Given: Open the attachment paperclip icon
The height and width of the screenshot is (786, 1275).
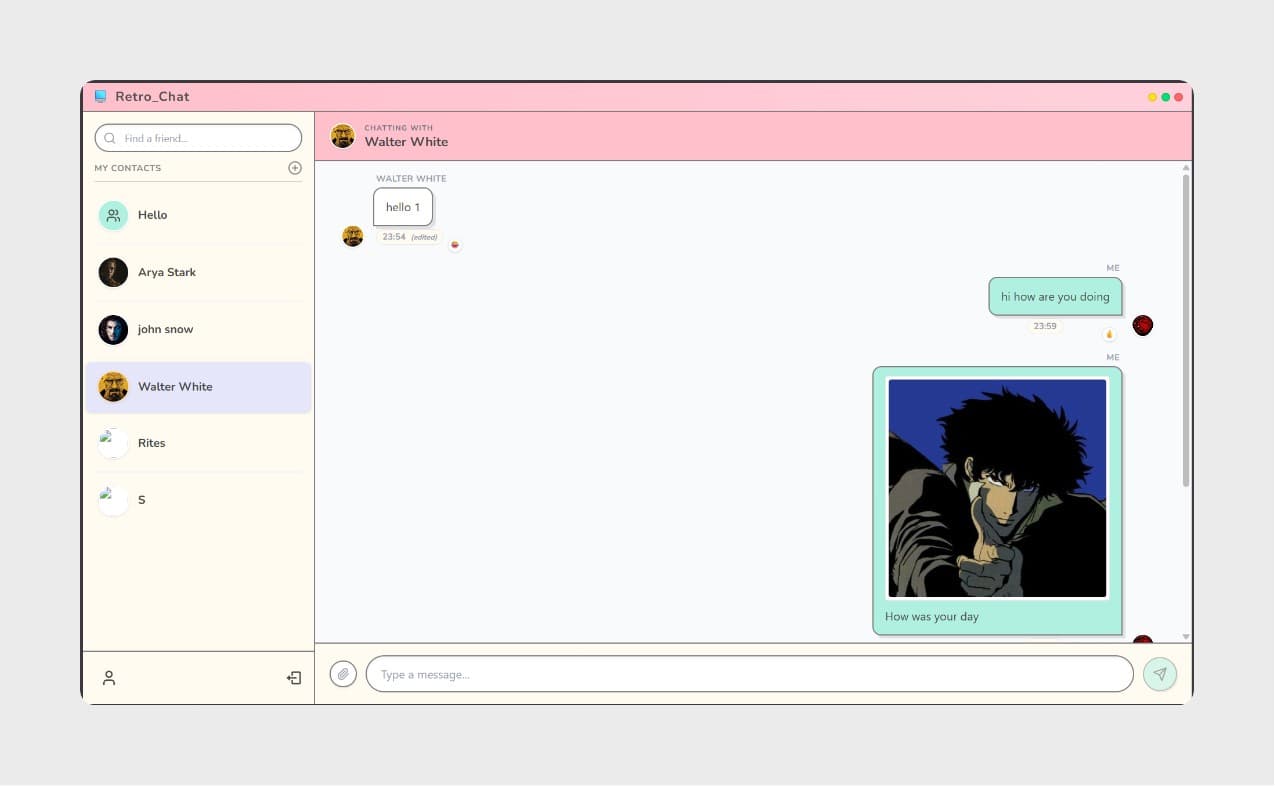Looking at the screenshot, I should tap(343, 673).
